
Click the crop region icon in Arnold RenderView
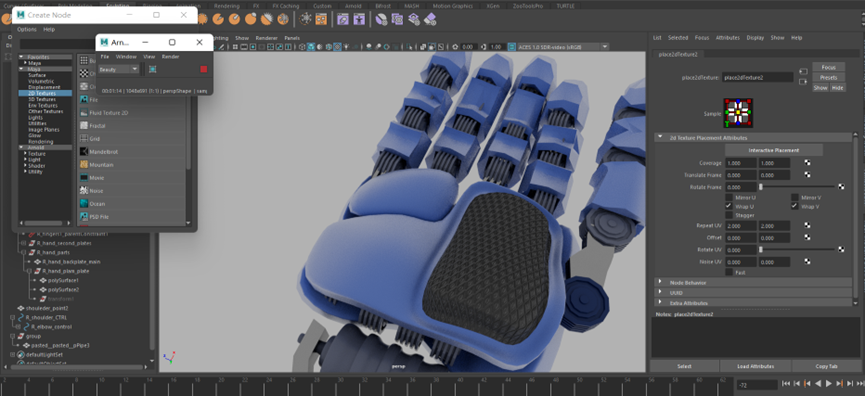(152, 69)
